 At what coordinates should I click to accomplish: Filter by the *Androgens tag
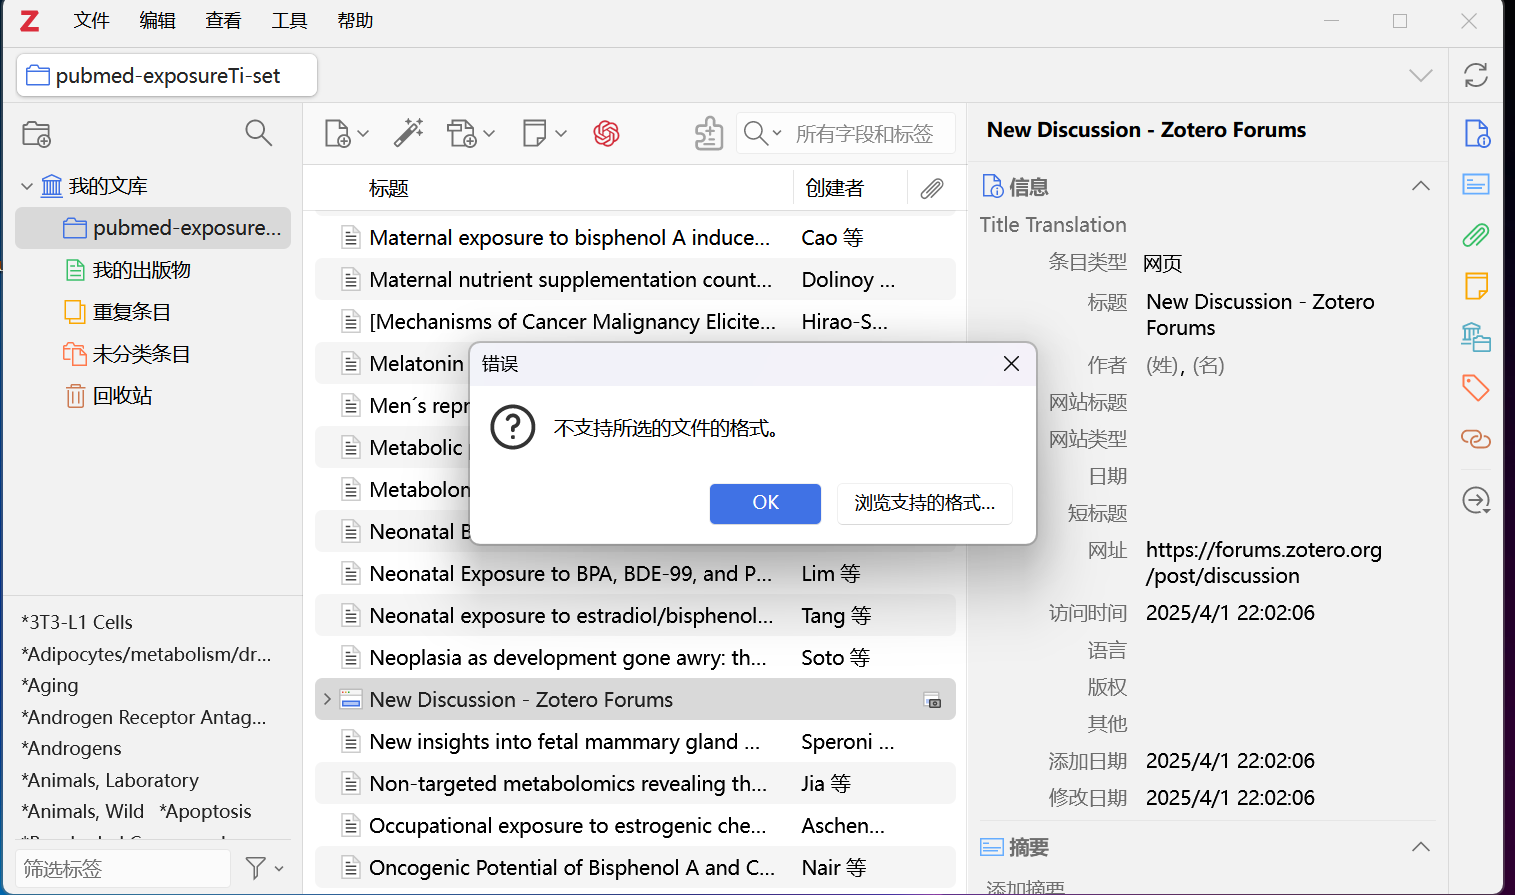point(71,748)
